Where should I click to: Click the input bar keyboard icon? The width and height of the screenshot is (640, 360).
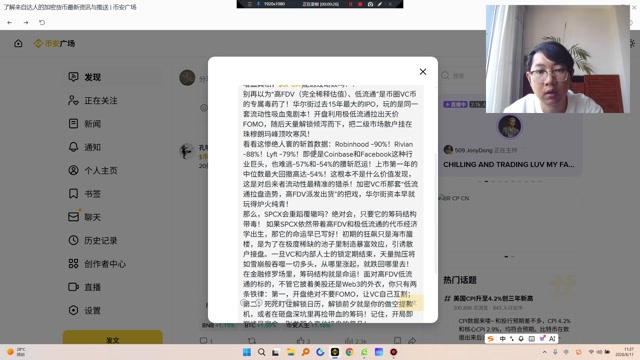click(531, 339)
